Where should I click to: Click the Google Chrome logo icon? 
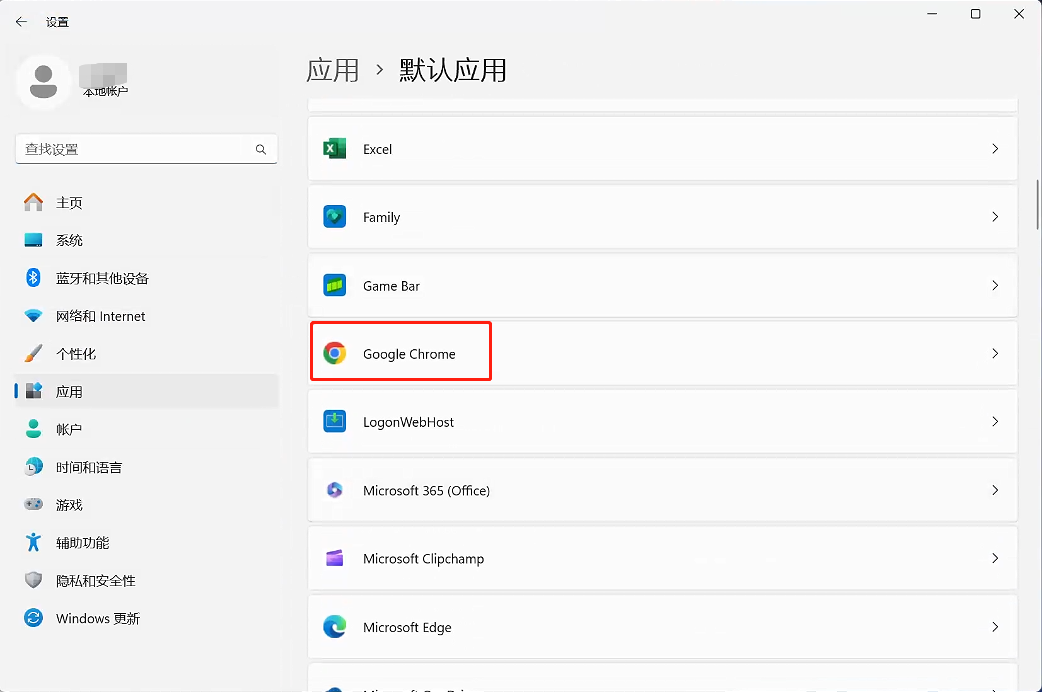(x=334, y=353)
